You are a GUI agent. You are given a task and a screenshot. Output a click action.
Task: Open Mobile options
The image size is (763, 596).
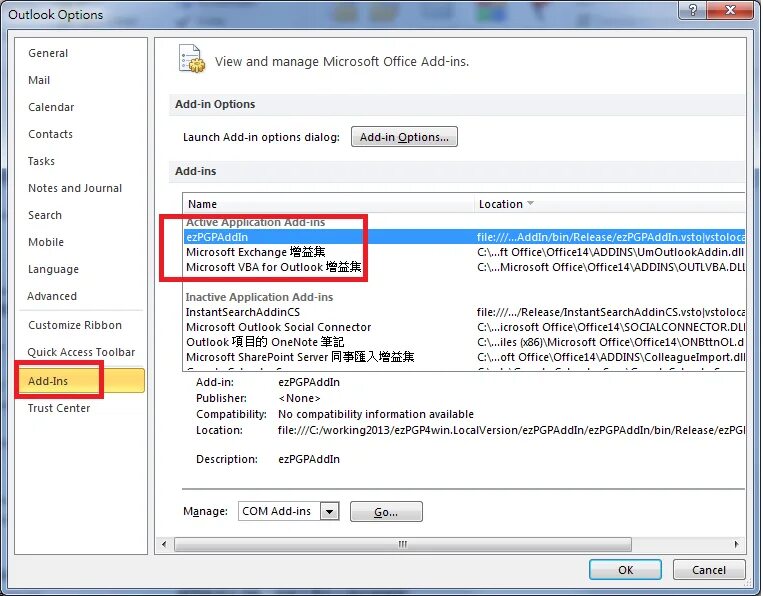(x=46, y=242)
